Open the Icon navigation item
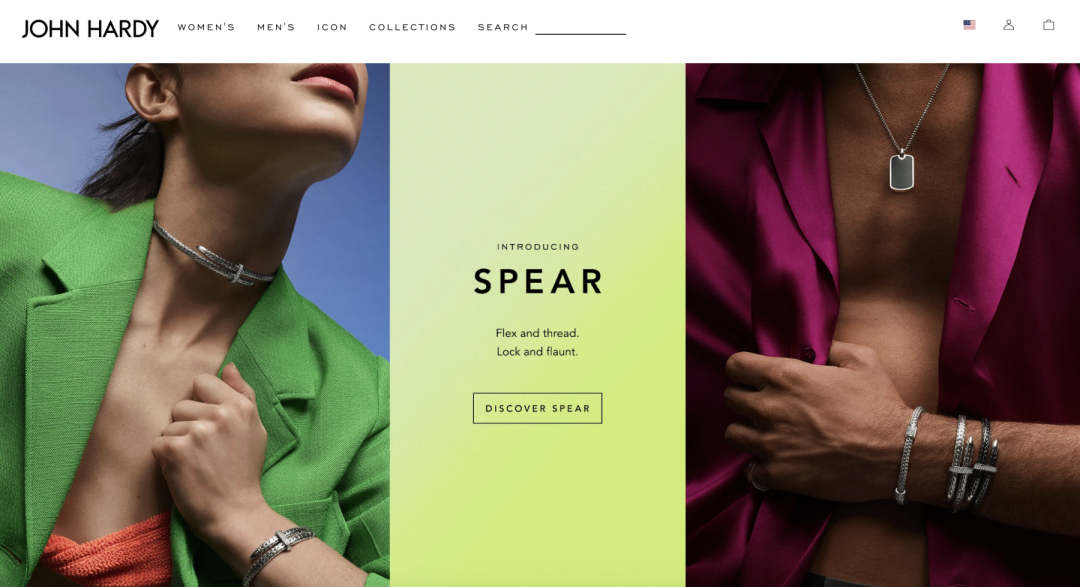This screenshot has height=587, width=1080. [x=332, y=28]
